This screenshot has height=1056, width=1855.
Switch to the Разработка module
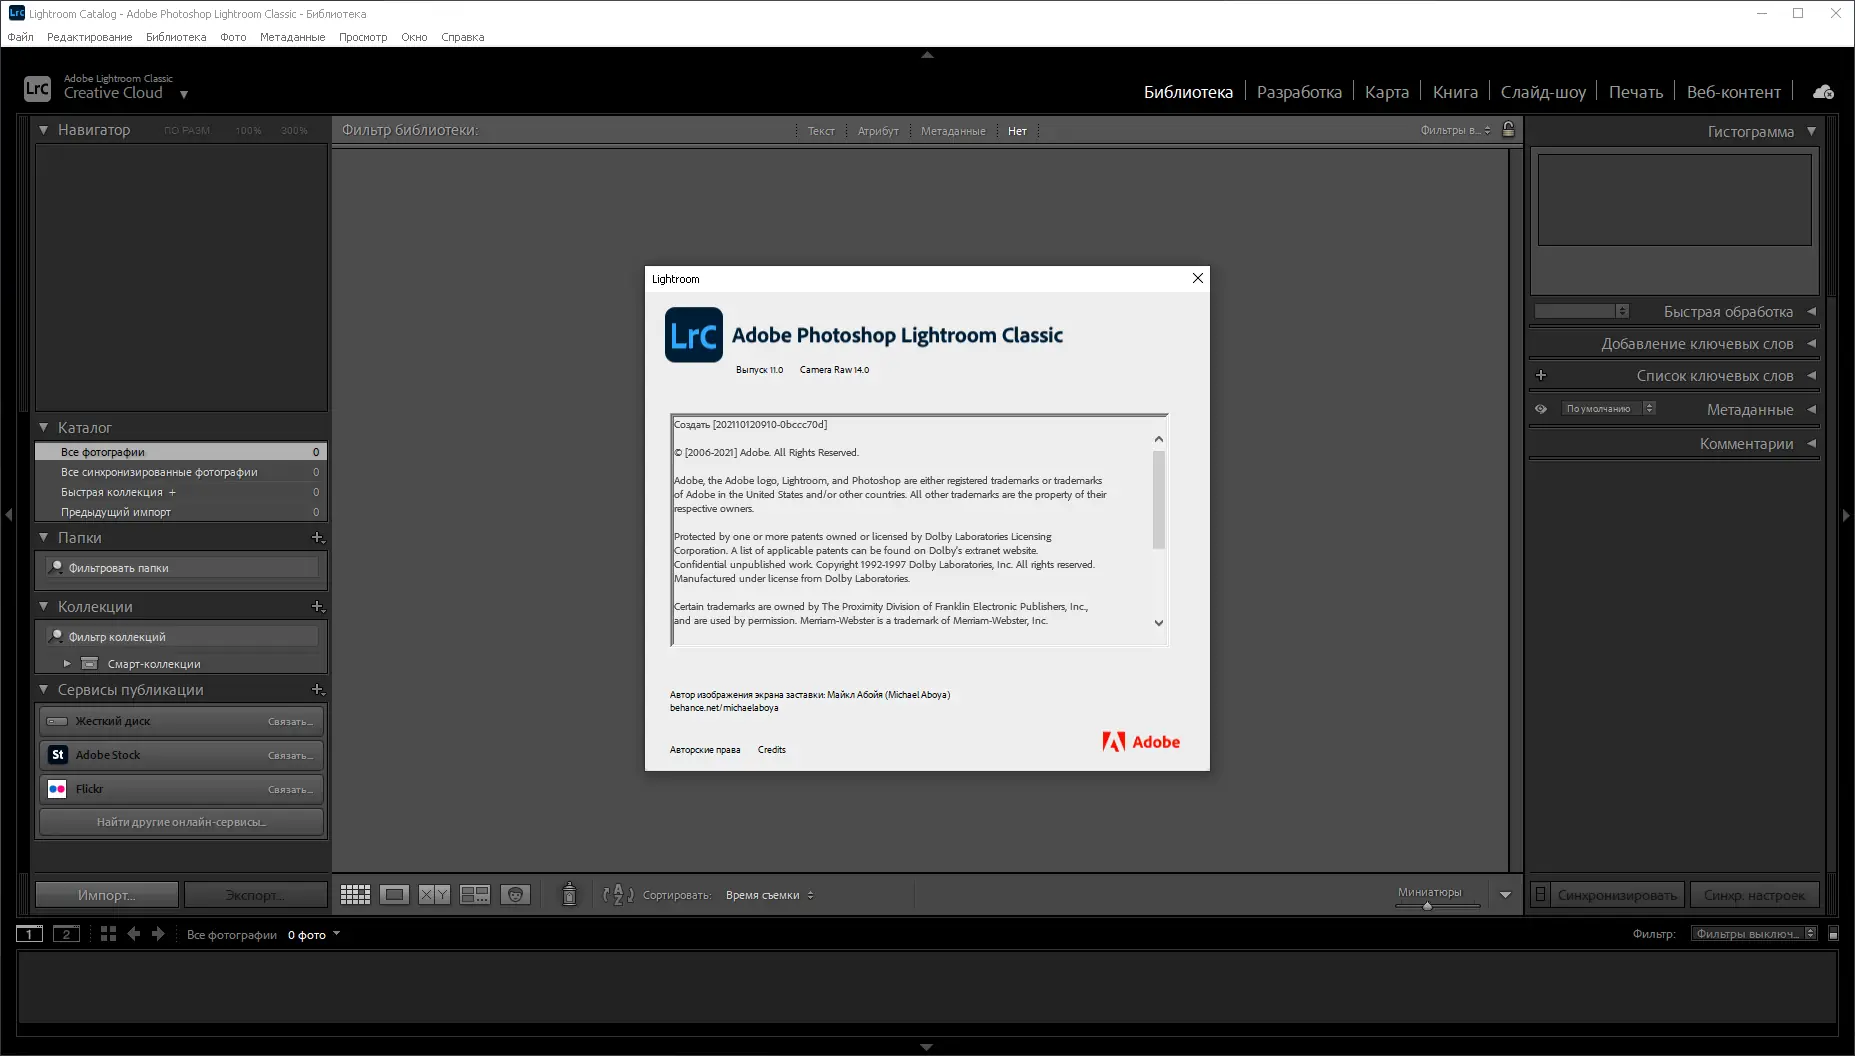pyautogui.click(x=1299, y=91)
